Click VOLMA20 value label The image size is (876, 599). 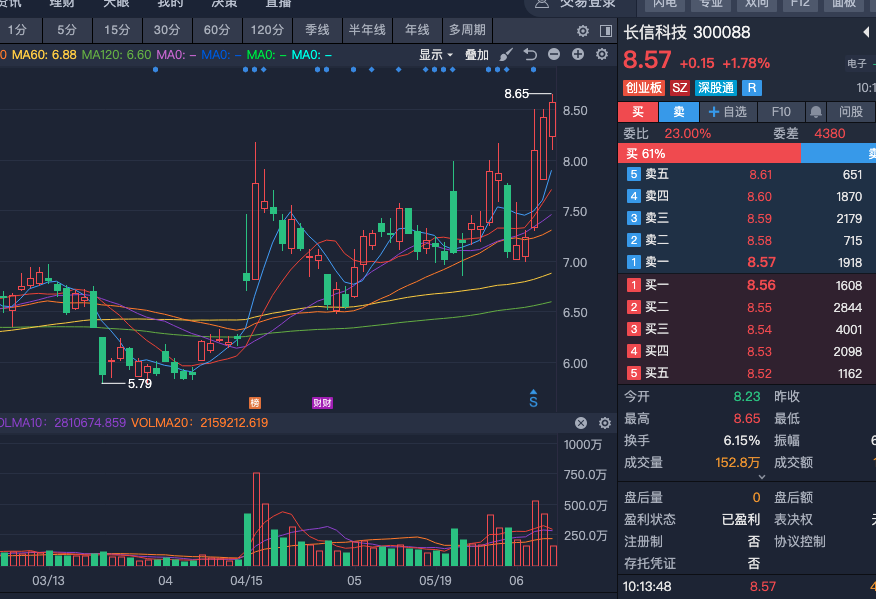199,423
